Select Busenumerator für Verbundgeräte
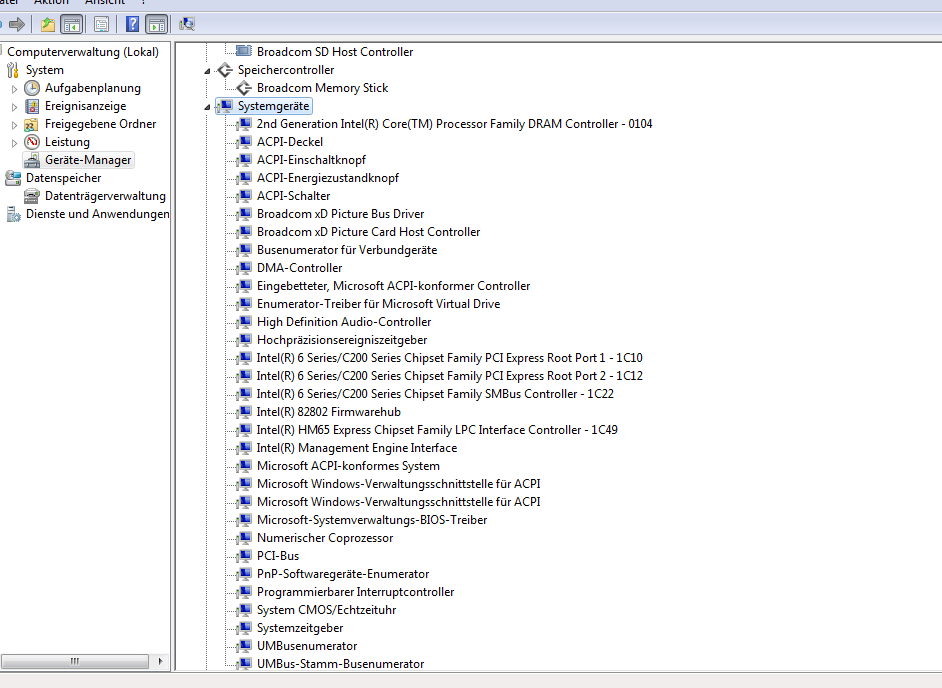The width and height of the screenshot is (942, 688). tap(347, 250)
